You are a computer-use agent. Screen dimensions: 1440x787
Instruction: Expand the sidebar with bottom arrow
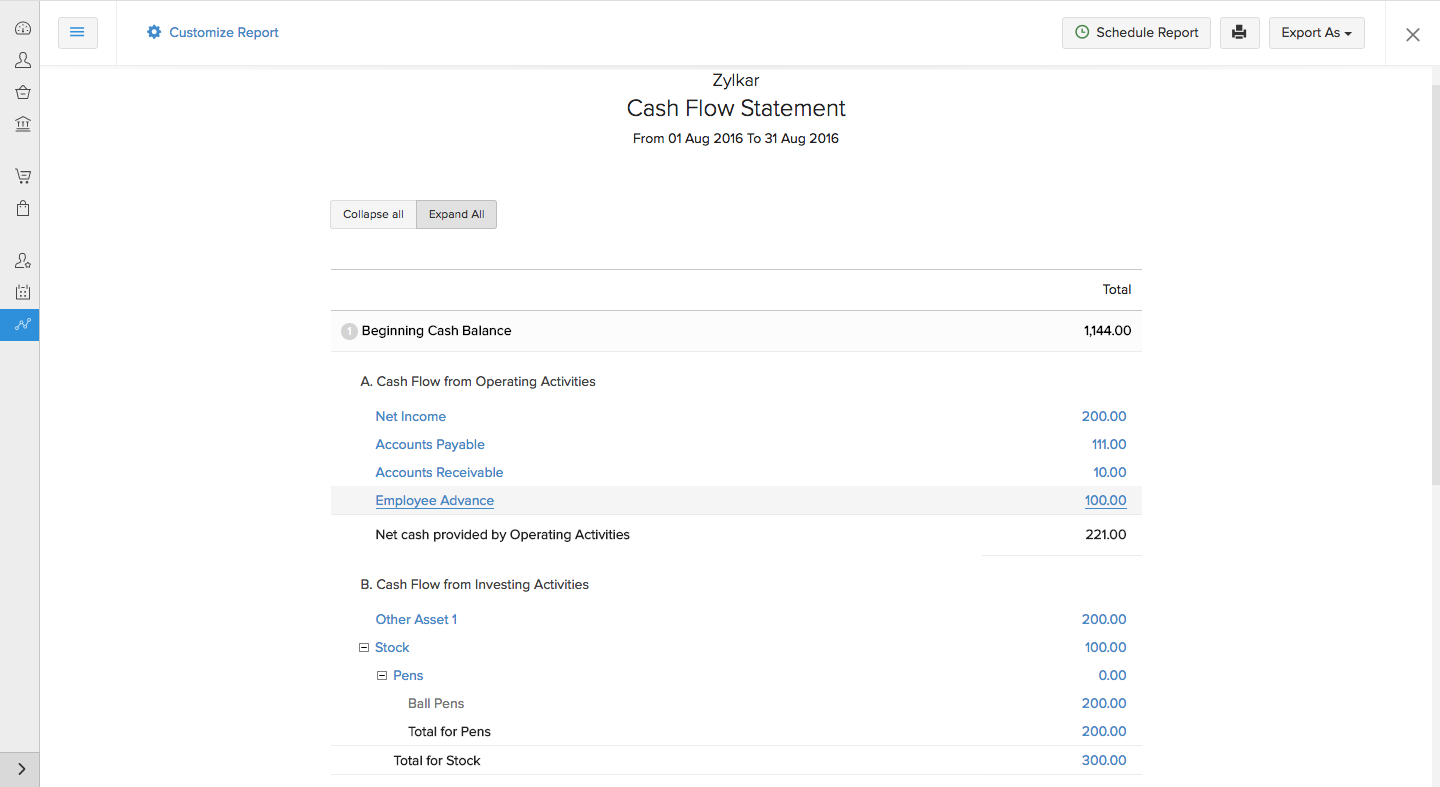point(21,769)
